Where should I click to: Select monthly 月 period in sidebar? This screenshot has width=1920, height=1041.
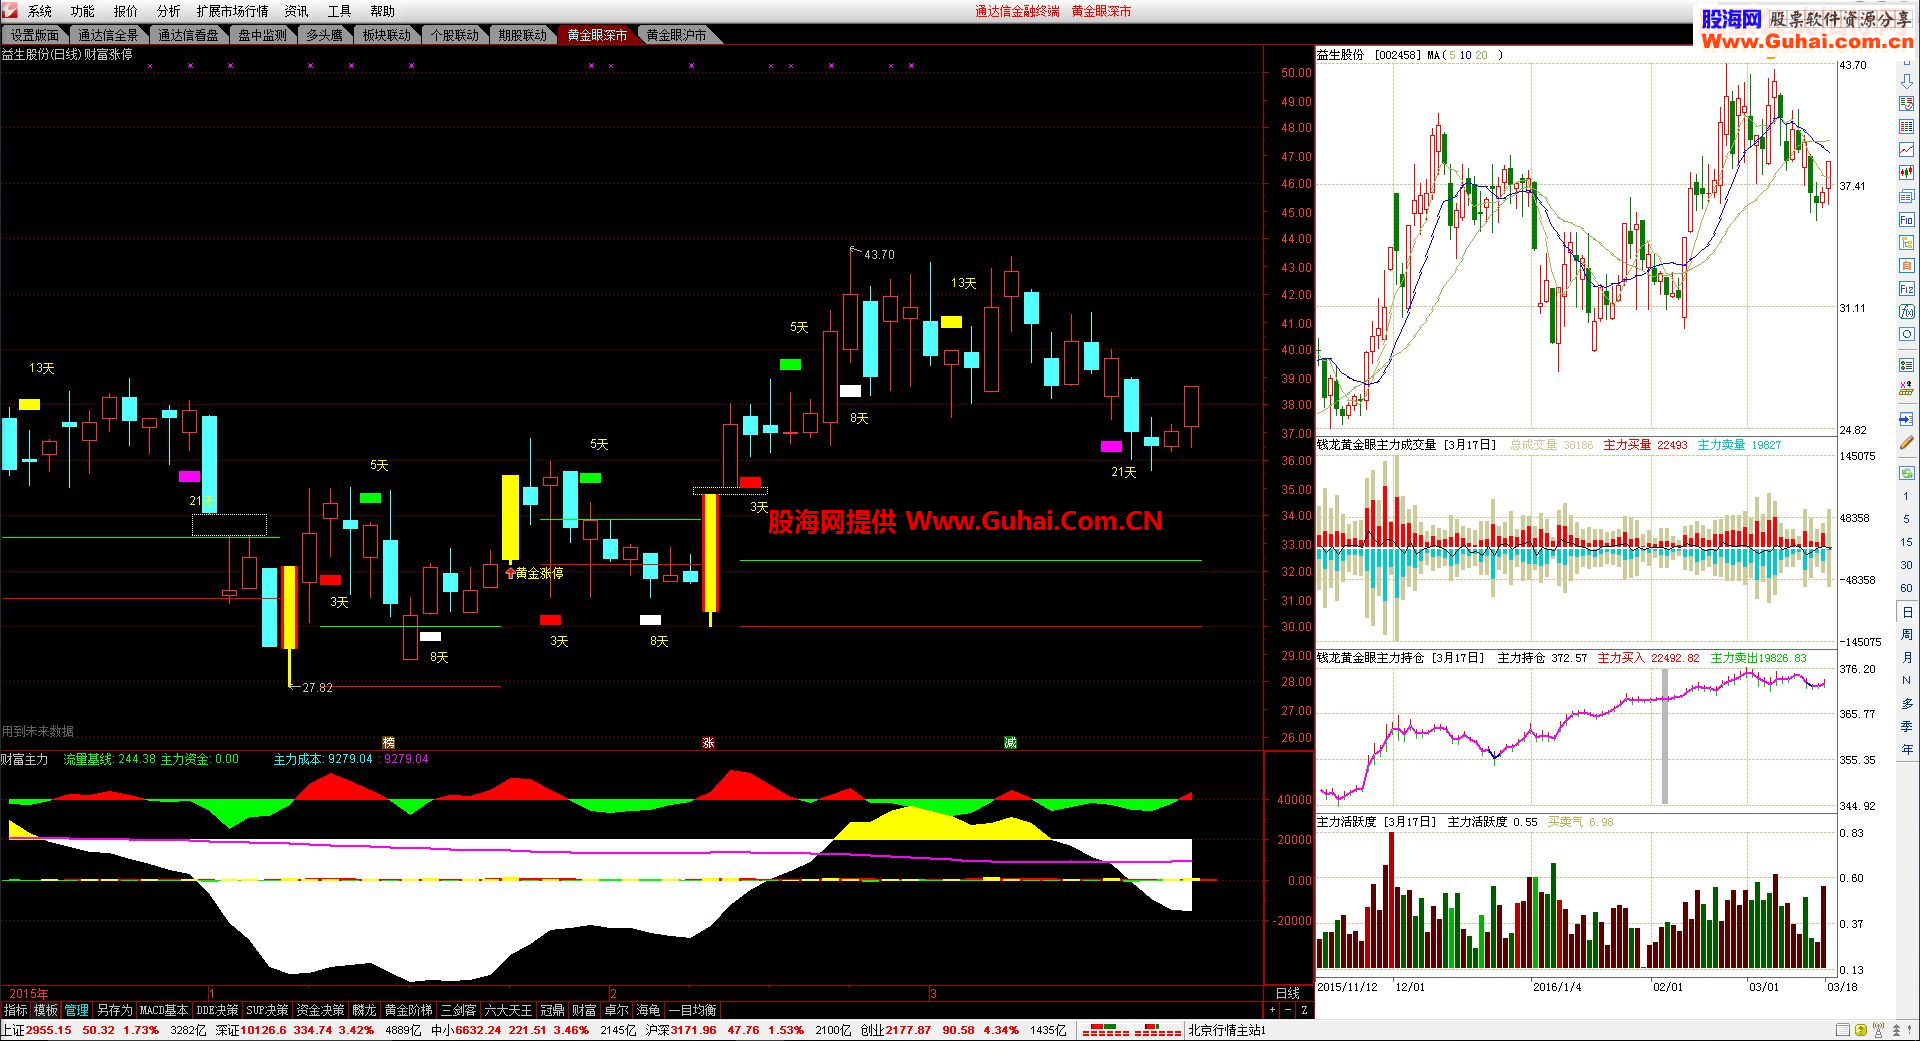(1906, 657)
